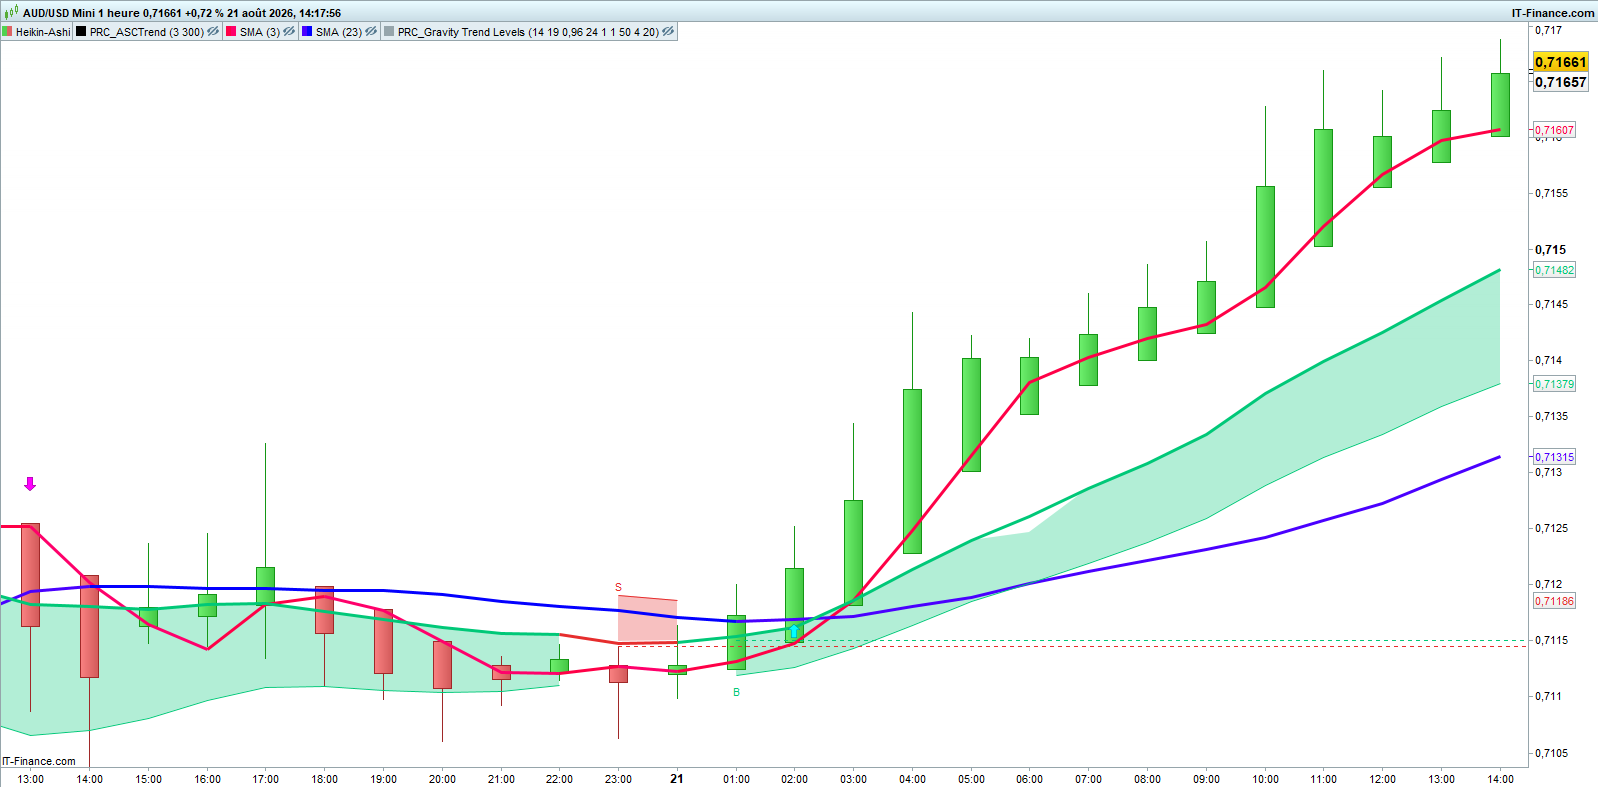Click the cyan up arrow buy signal
The height and width of the screenshot is (787, 1598).
pos(794,632)
